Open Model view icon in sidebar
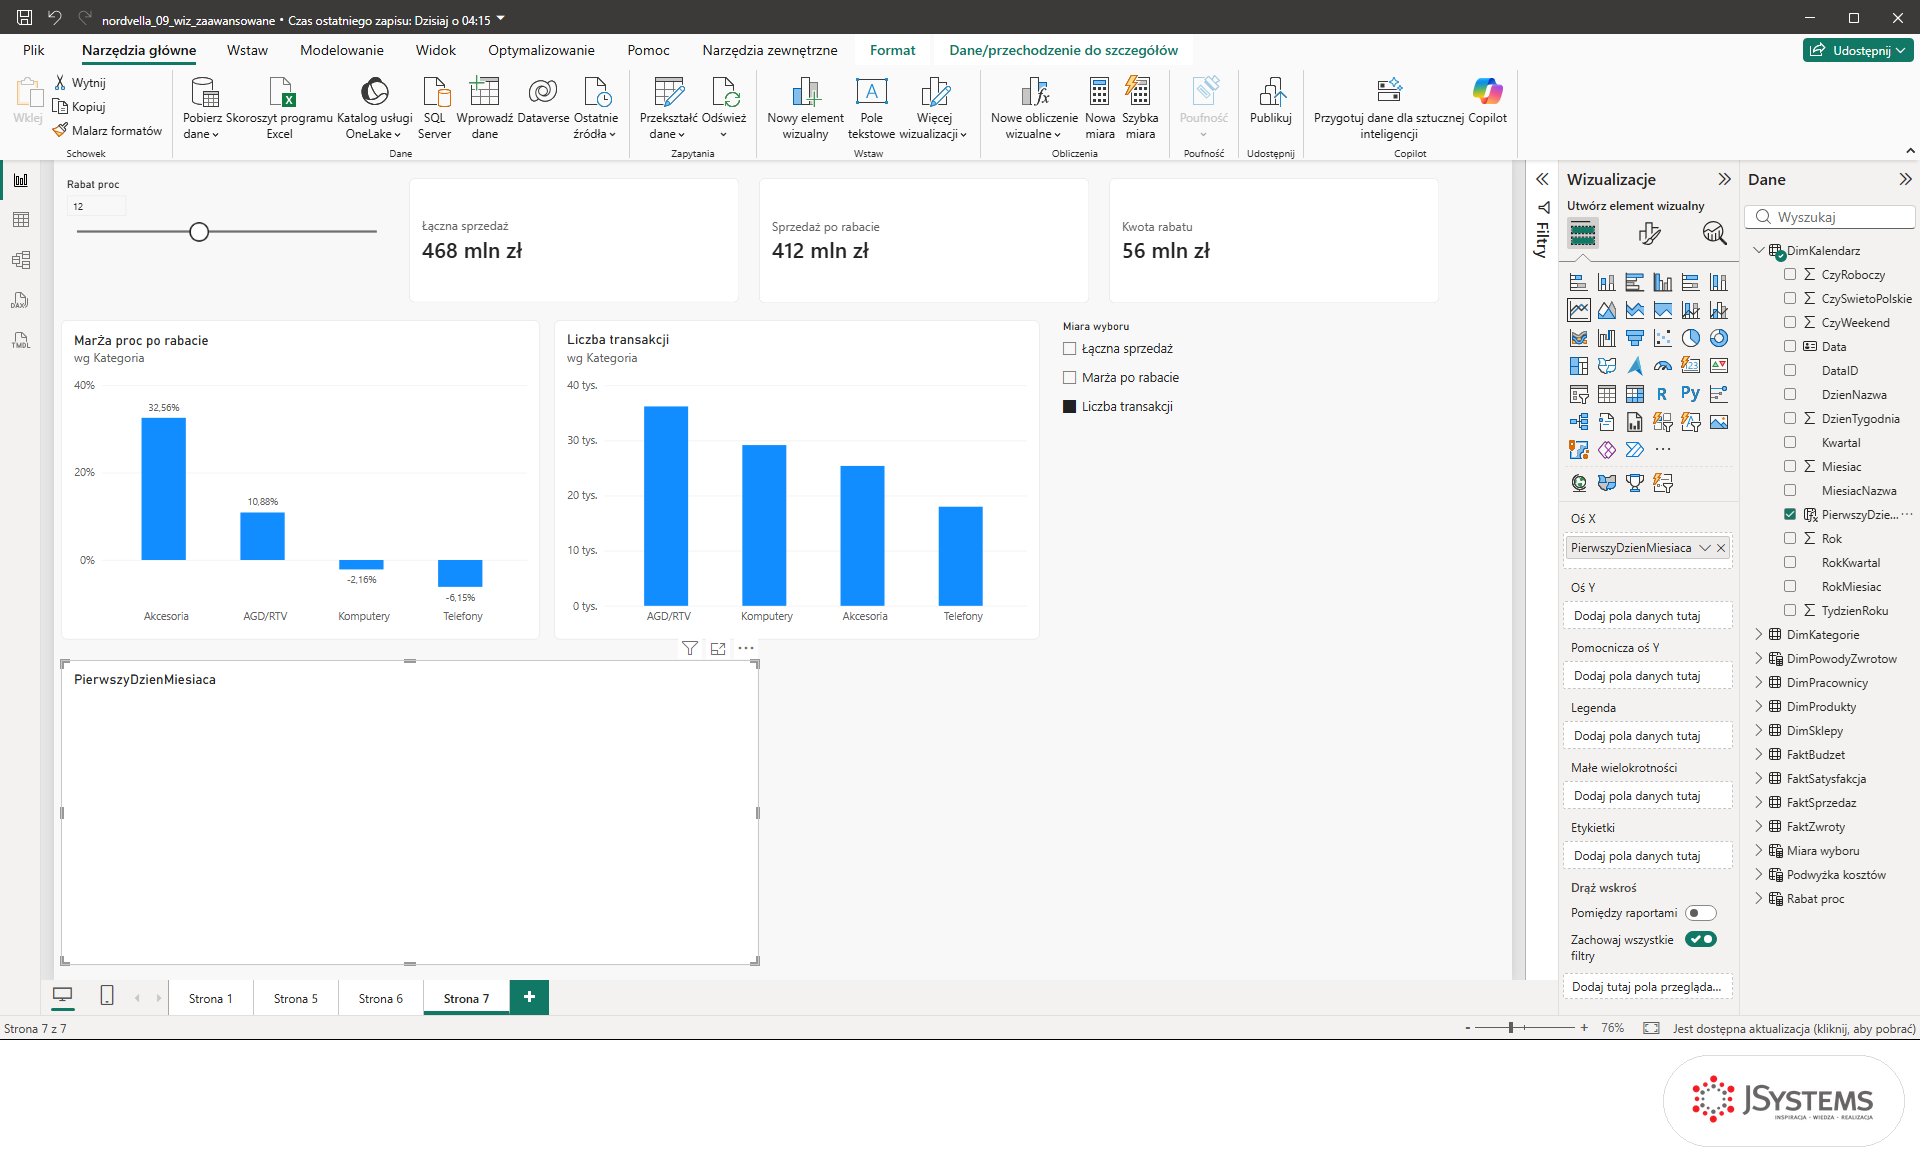The image size is (1920, 1162). tap(20, 260)
